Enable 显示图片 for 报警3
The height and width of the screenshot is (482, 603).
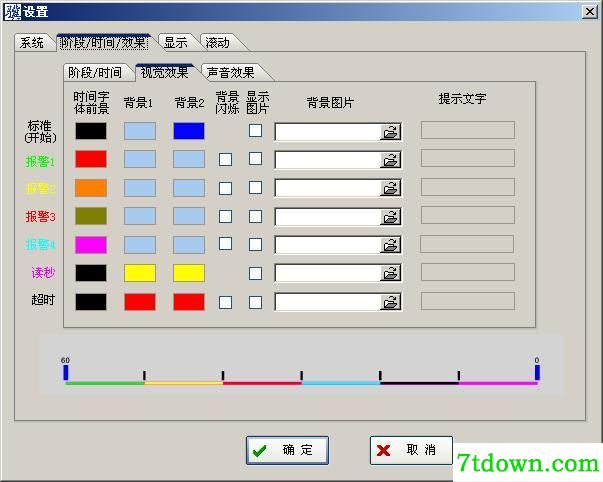pyautogui.click(x=255, y=216)
